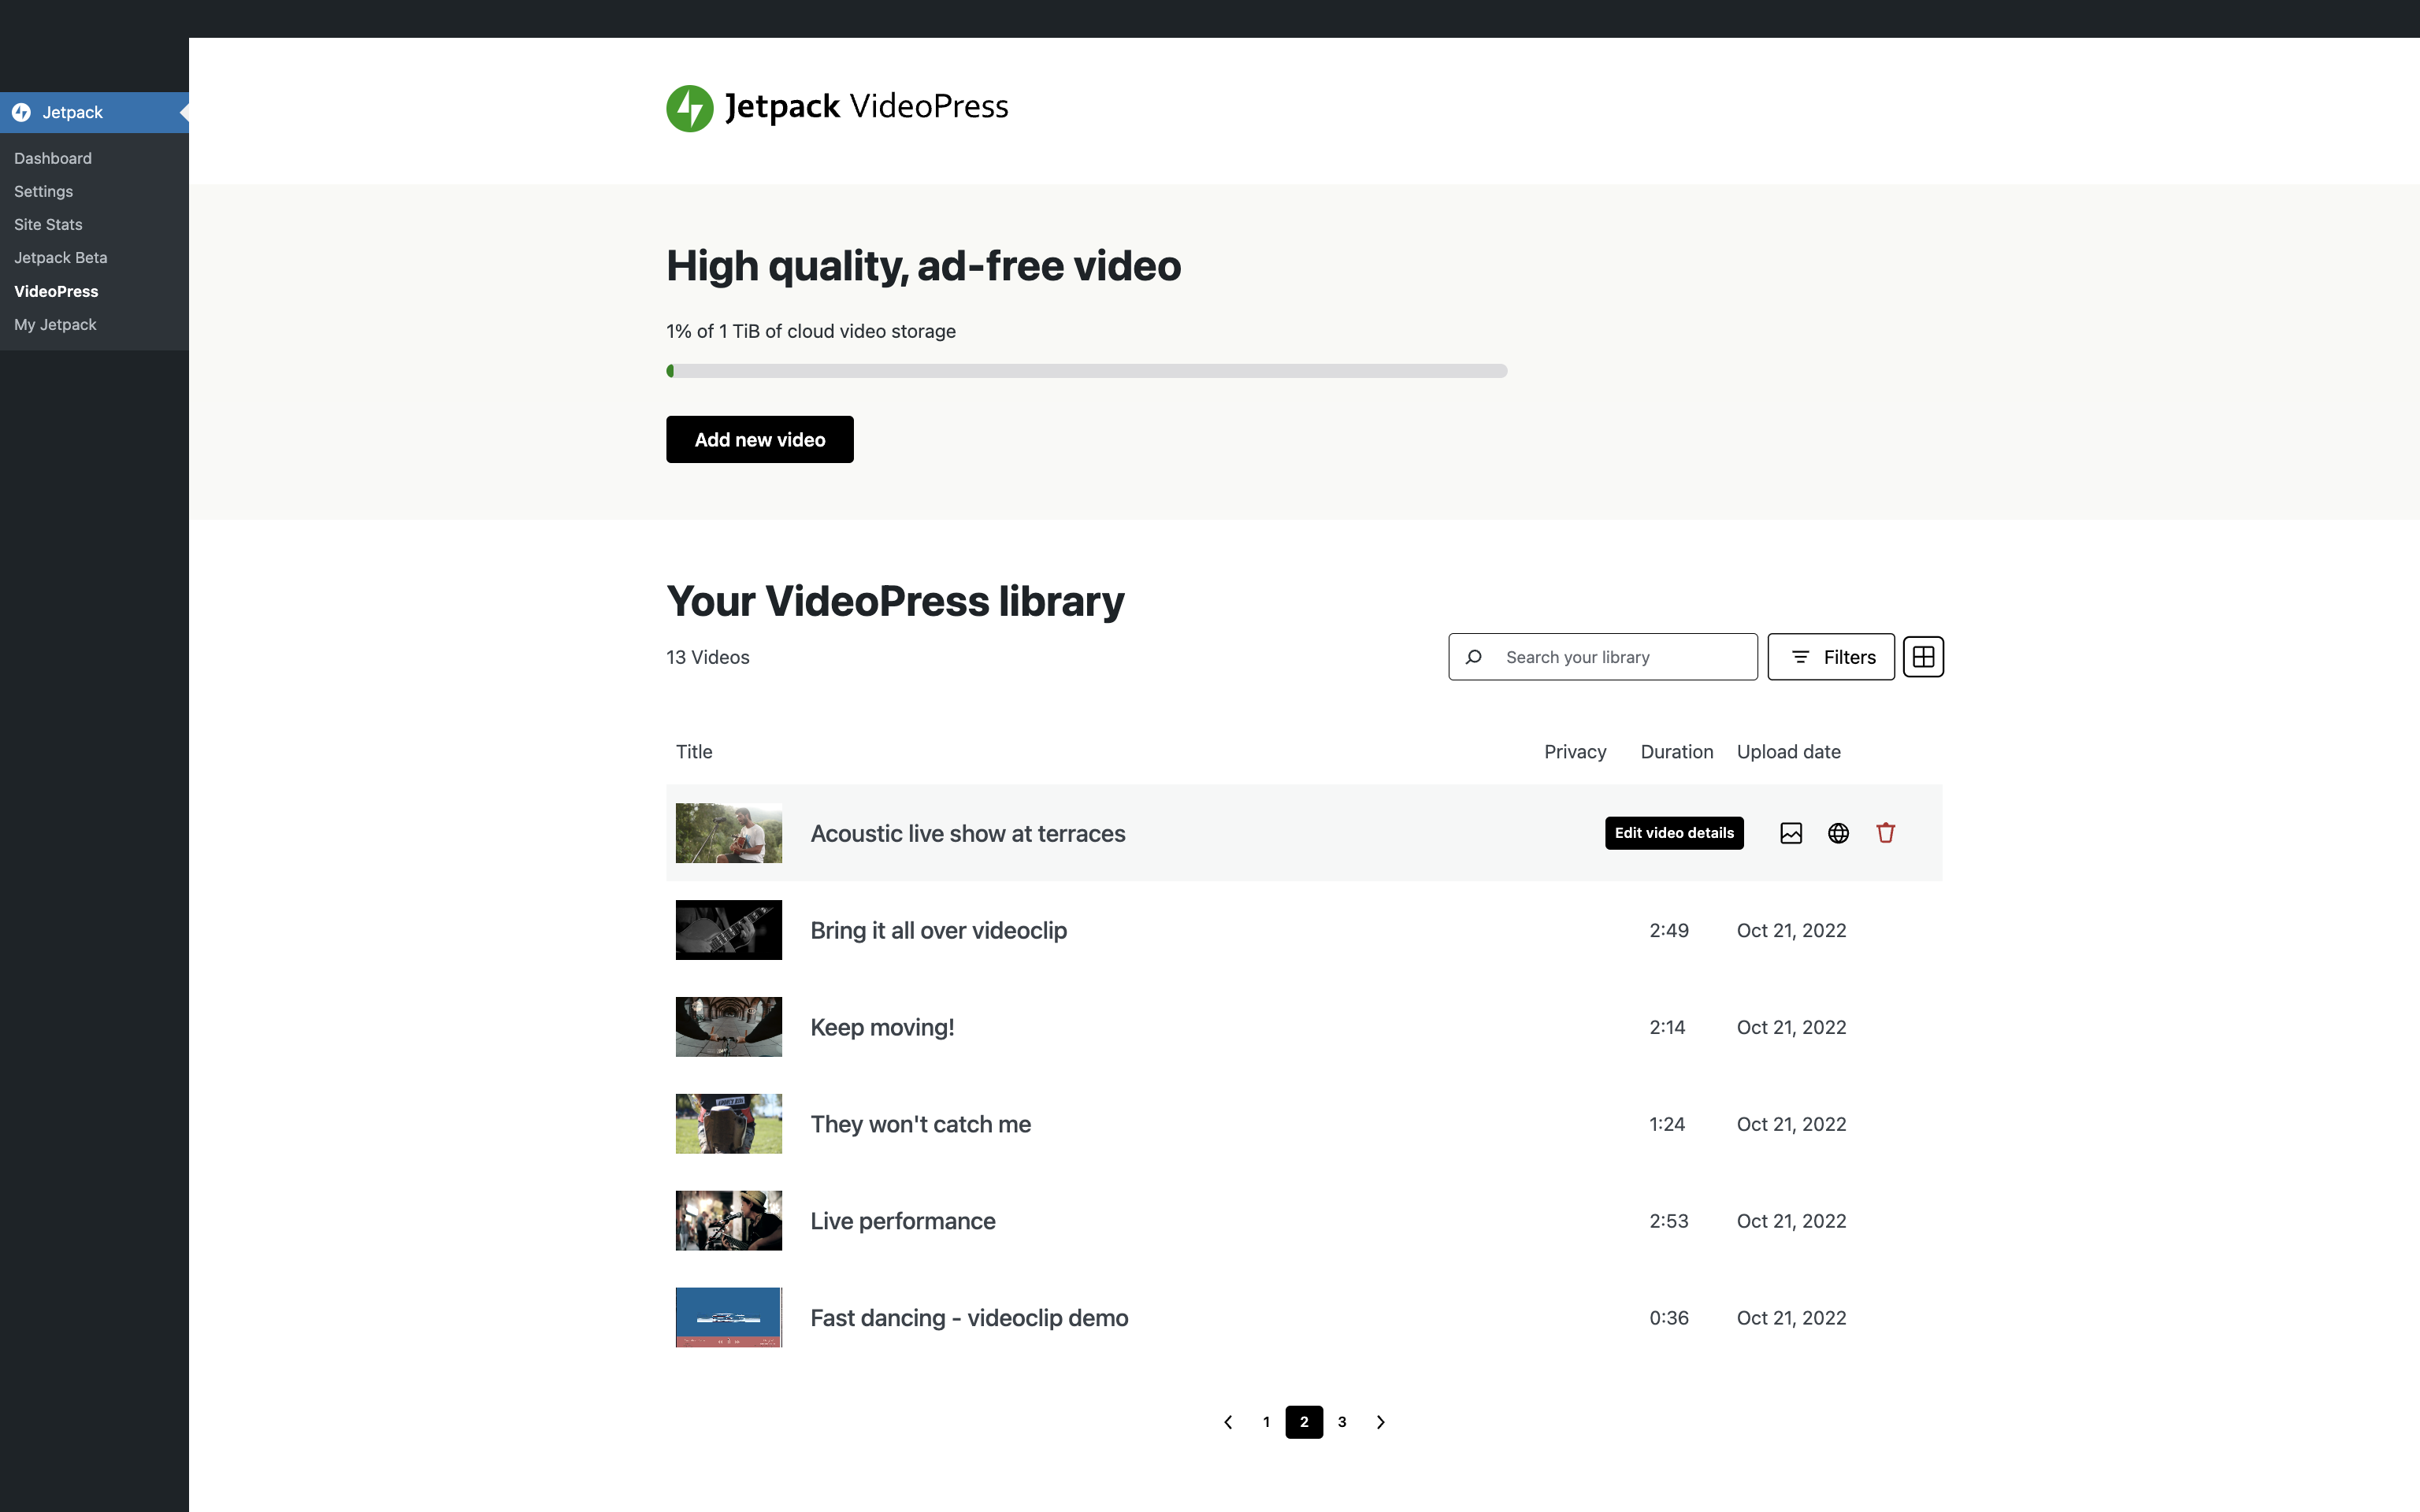The height and width of the screenshot is (1512, 2420).
Task: Switch to grid view using the grid icon
Action: pos(1923,657)
